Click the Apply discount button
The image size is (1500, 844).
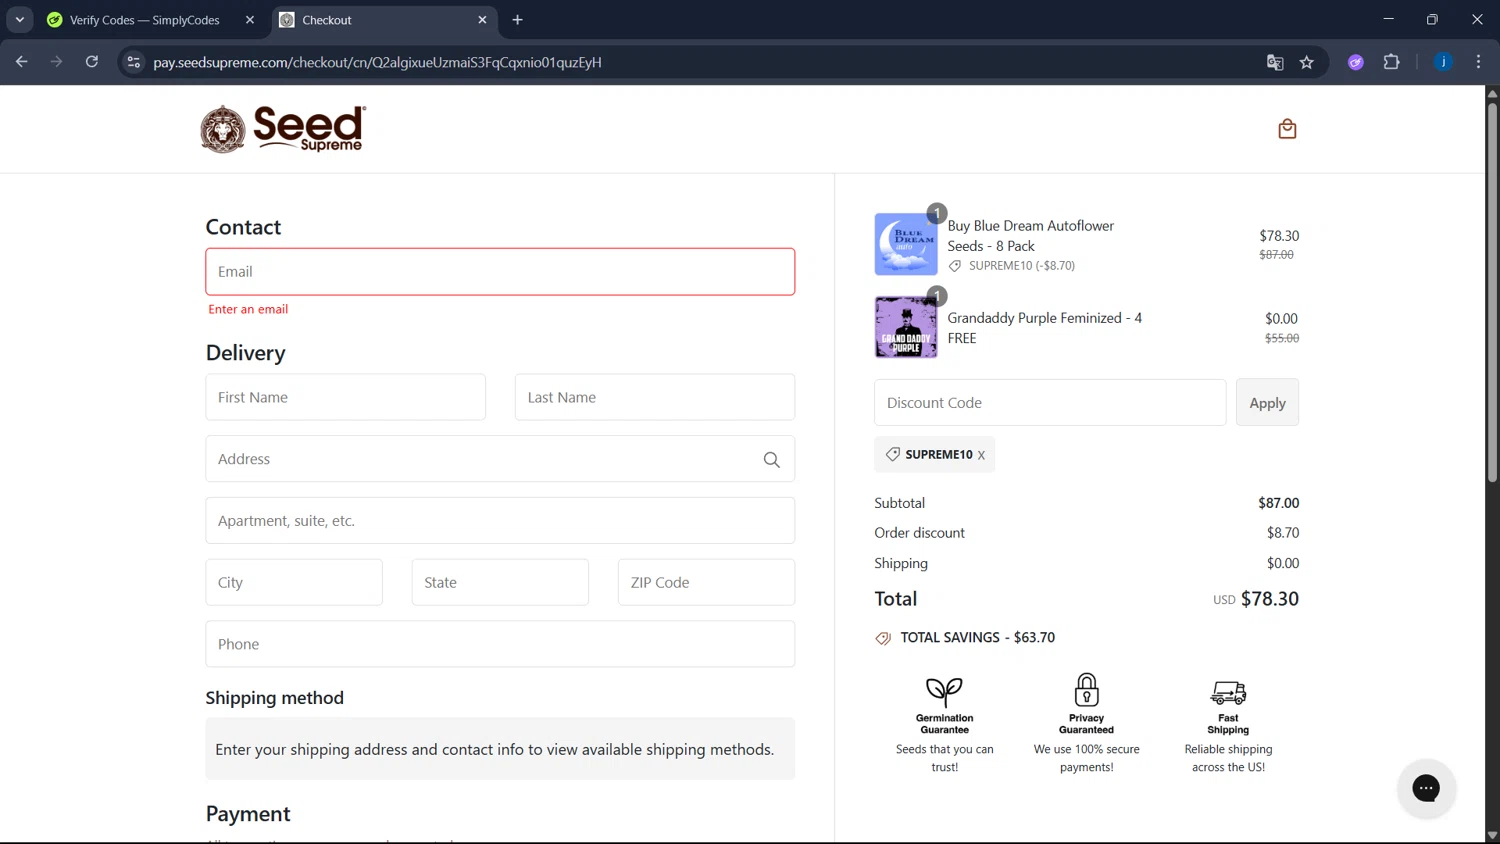[1267, 403]
